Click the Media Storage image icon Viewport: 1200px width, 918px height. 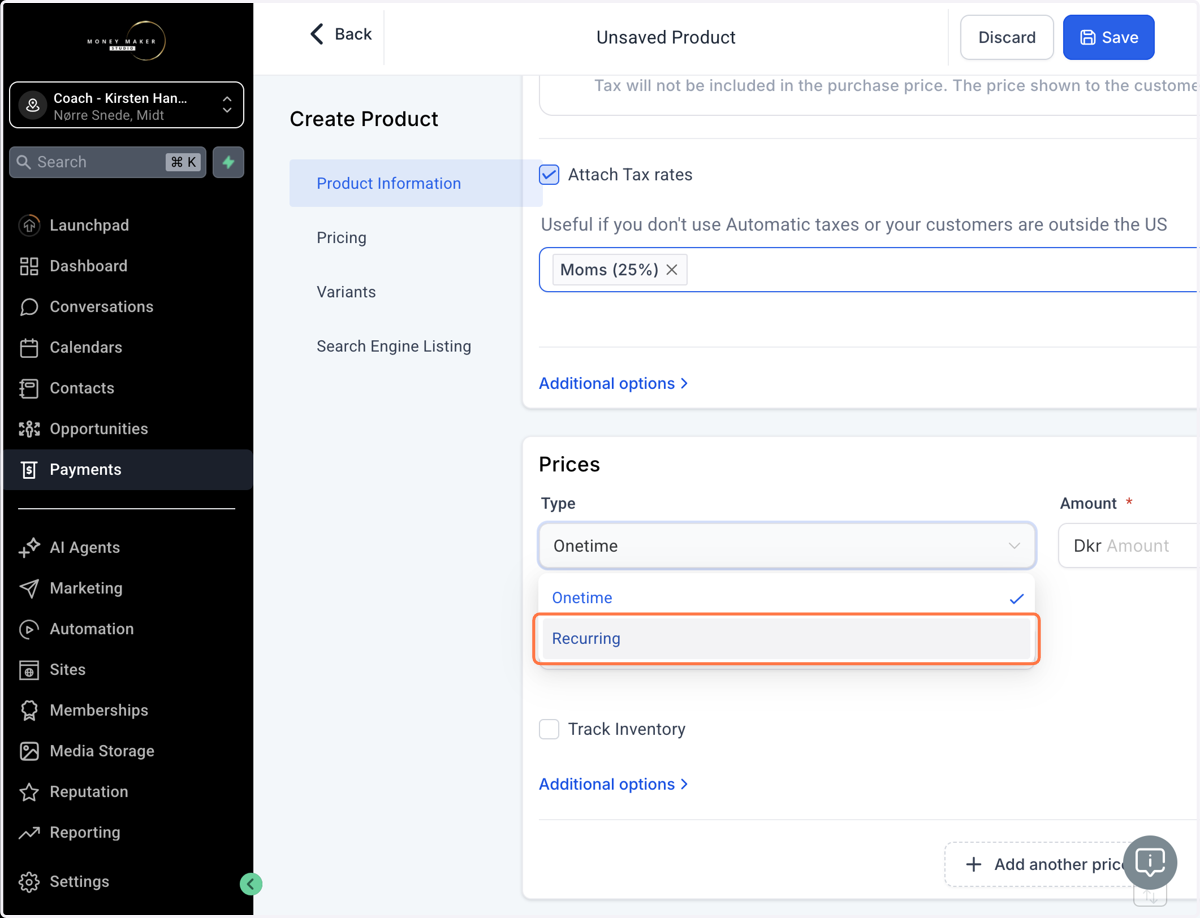point(29,751)
